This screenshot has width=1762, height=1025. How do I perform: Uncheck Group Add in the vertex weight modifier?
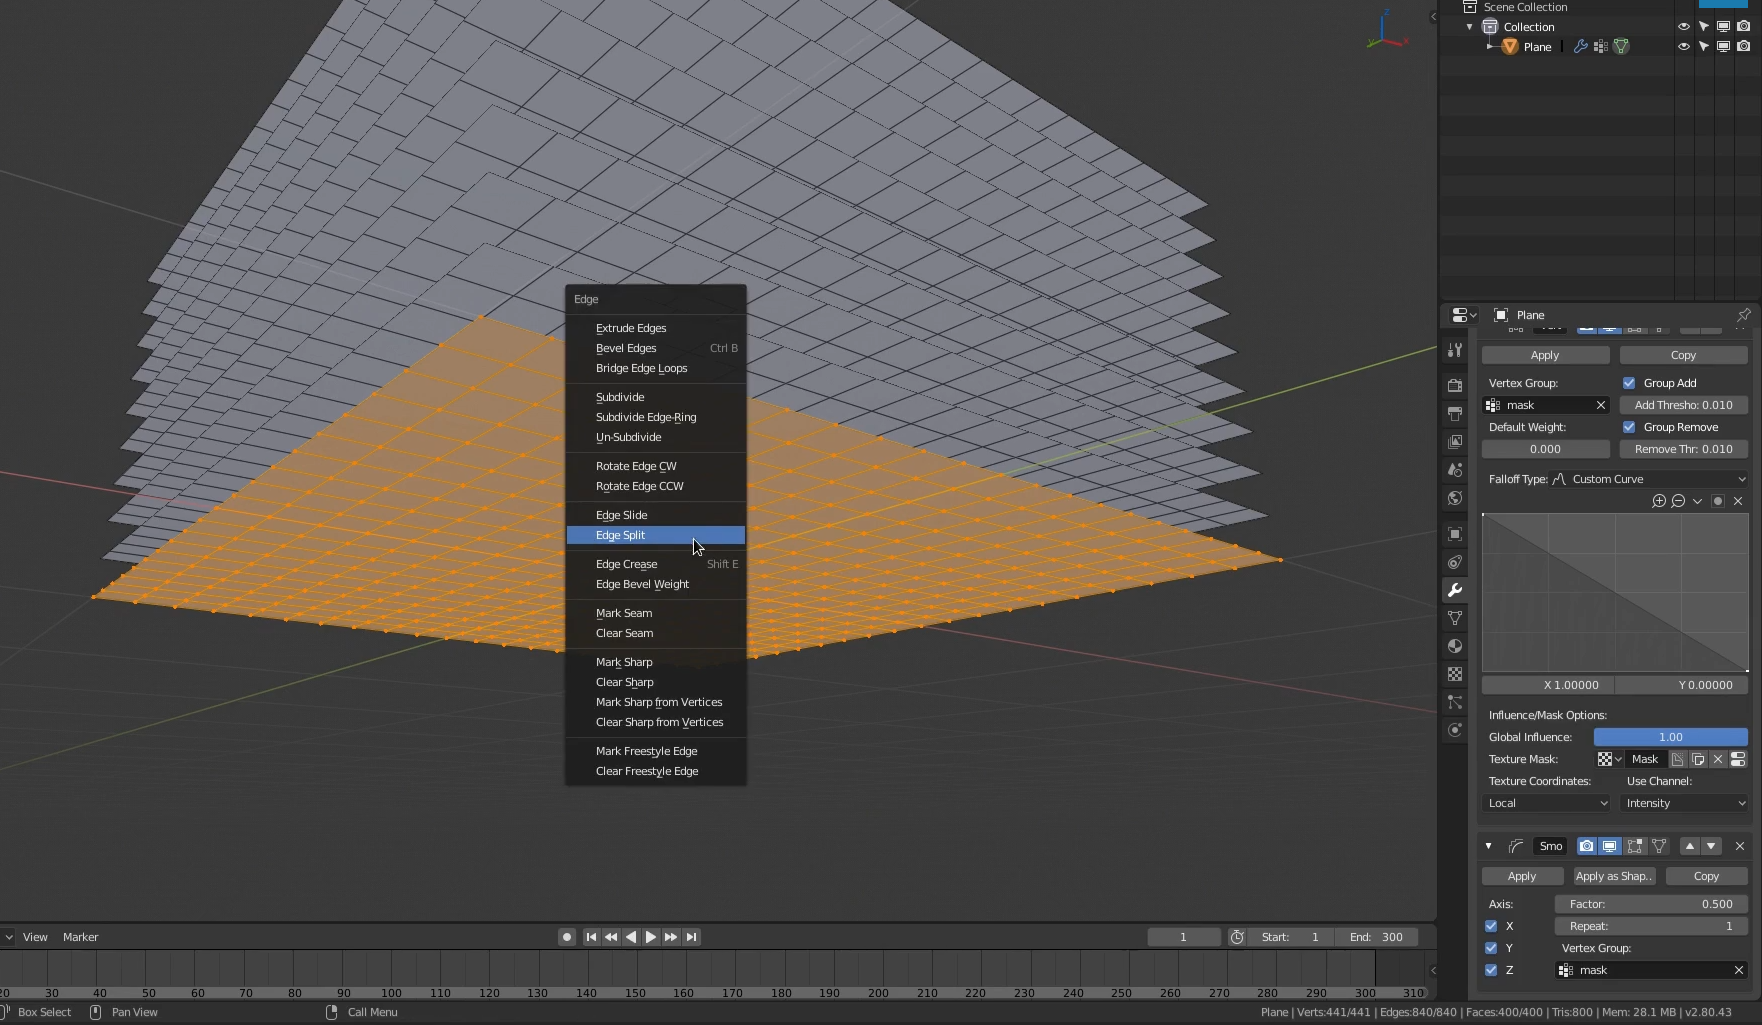coord(1628,383)
